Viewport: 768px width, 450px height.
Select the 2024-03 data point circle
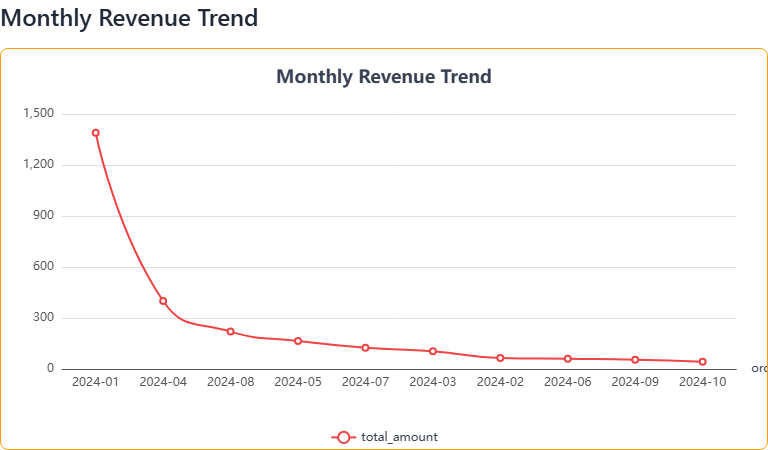(x=433, y=351)
